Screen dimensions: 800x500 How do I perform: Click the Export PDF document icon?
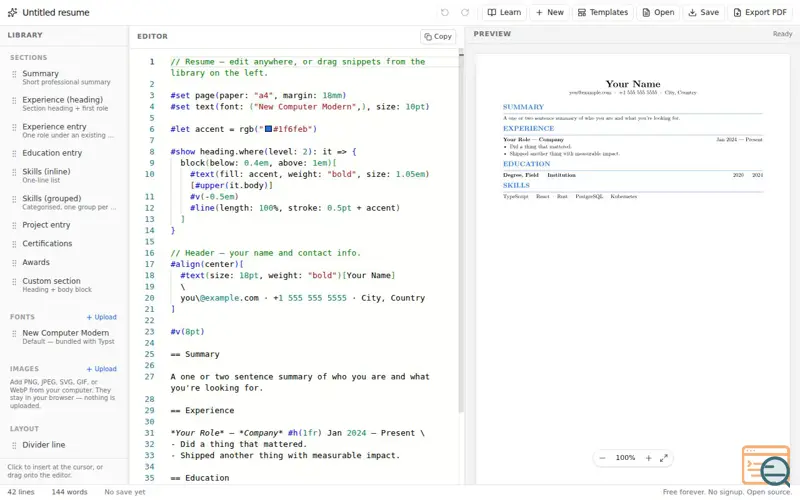[737, 12]
